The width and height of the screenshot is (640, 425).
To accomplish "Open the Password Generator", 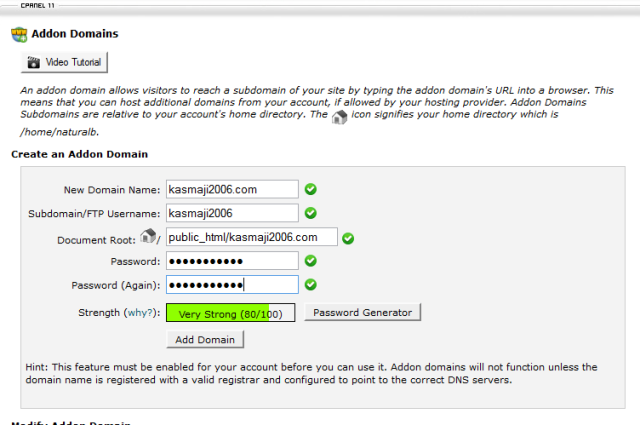I will pos(362,312).
